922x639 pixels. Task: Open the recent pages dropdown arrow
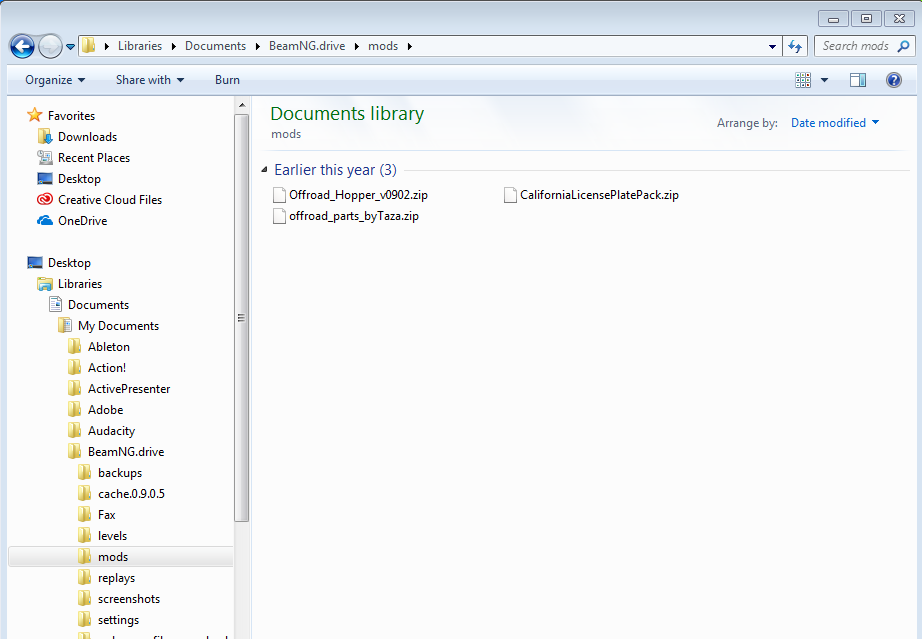71,46
